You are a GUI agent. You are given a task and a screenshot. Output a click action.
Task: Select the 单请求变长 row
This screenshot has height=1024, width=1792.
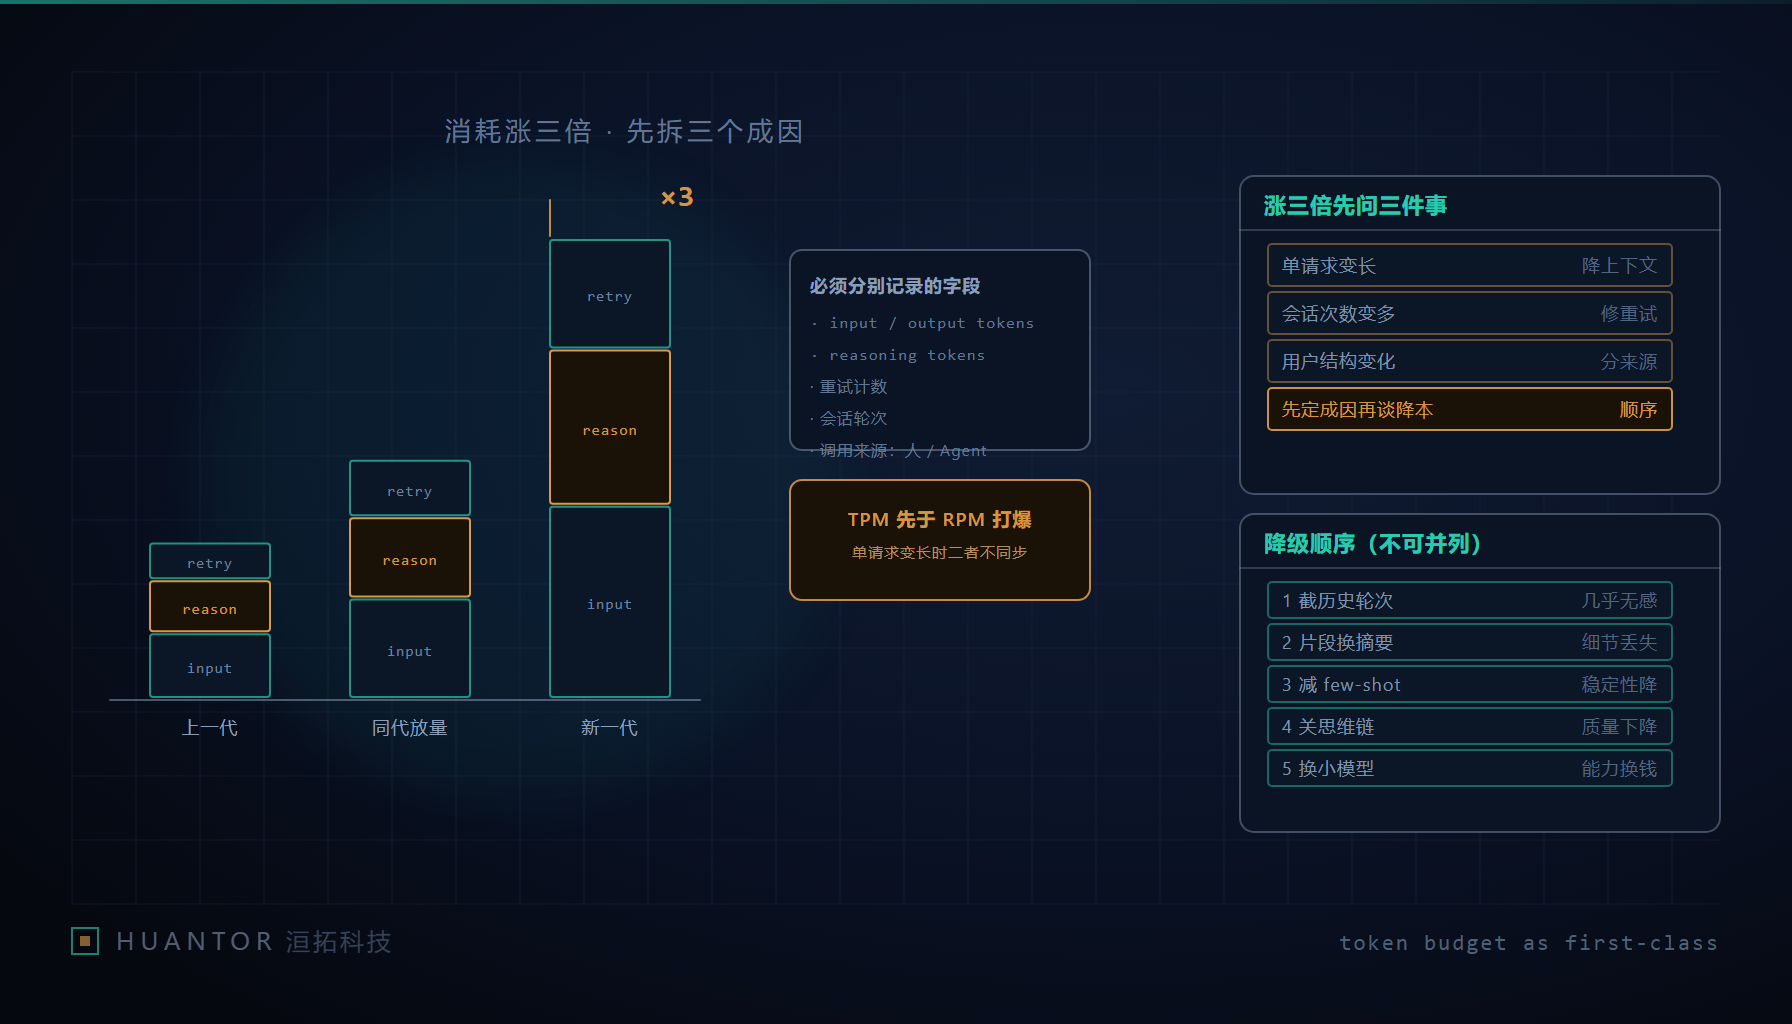click(x=1470, y=265)
